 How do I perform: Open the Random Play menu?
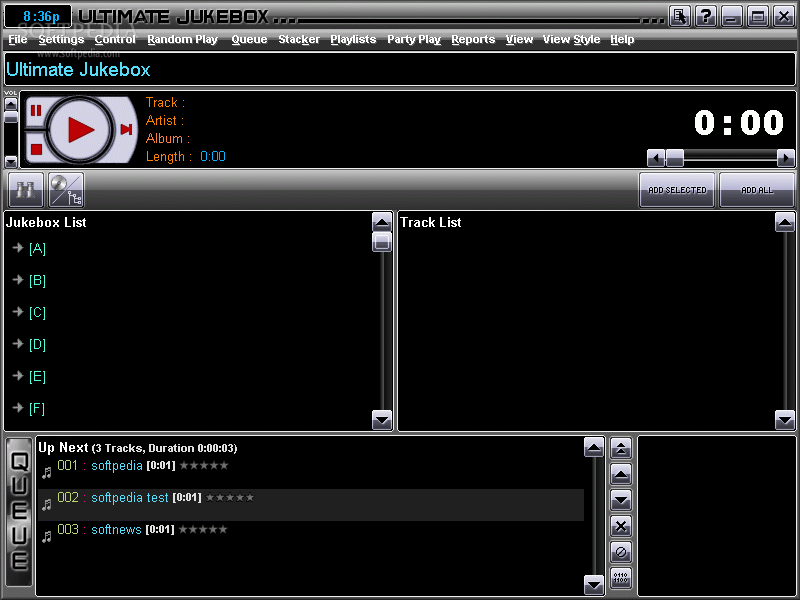pos(183,39)
